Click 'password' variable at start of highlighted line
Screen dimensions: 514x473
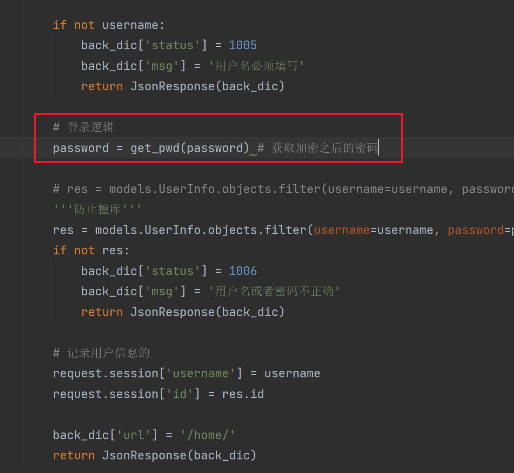[81, 148]
